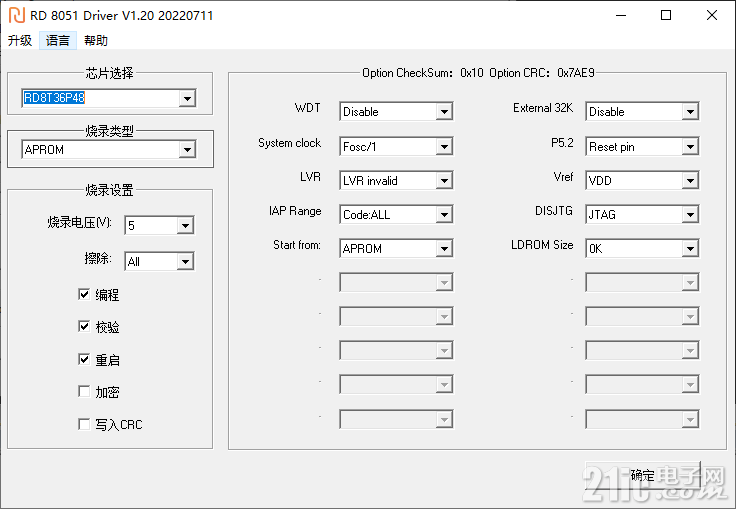
Task: Open the 擦除 erase mode dropdown
Action: click(x=159, y=262)
